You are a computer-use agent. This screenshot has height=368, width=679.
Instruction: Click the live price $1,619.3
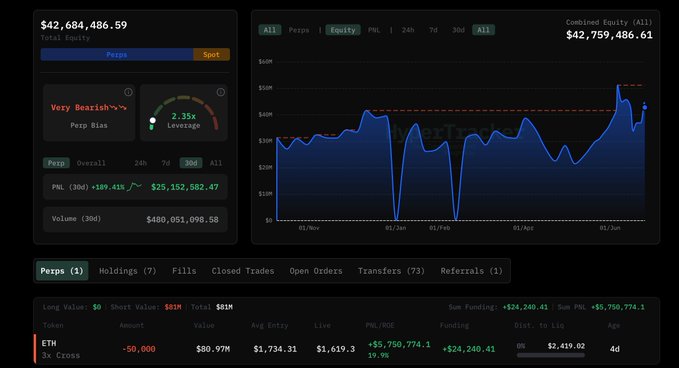pos(336,349)
